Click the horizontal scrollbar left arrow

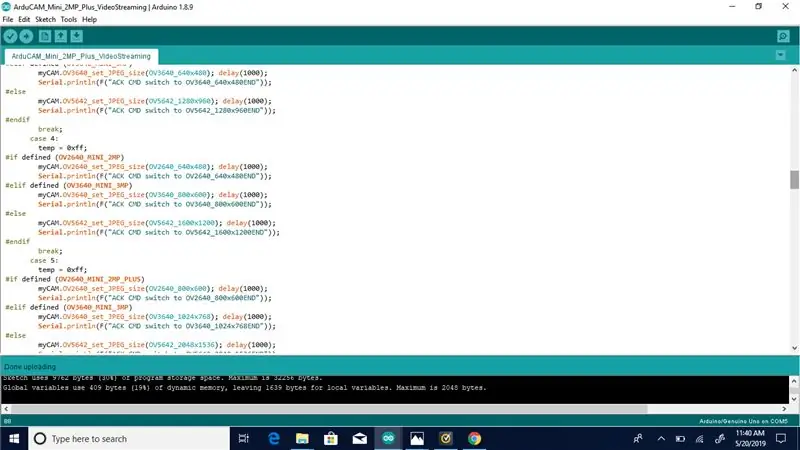(x=6, y=409)
